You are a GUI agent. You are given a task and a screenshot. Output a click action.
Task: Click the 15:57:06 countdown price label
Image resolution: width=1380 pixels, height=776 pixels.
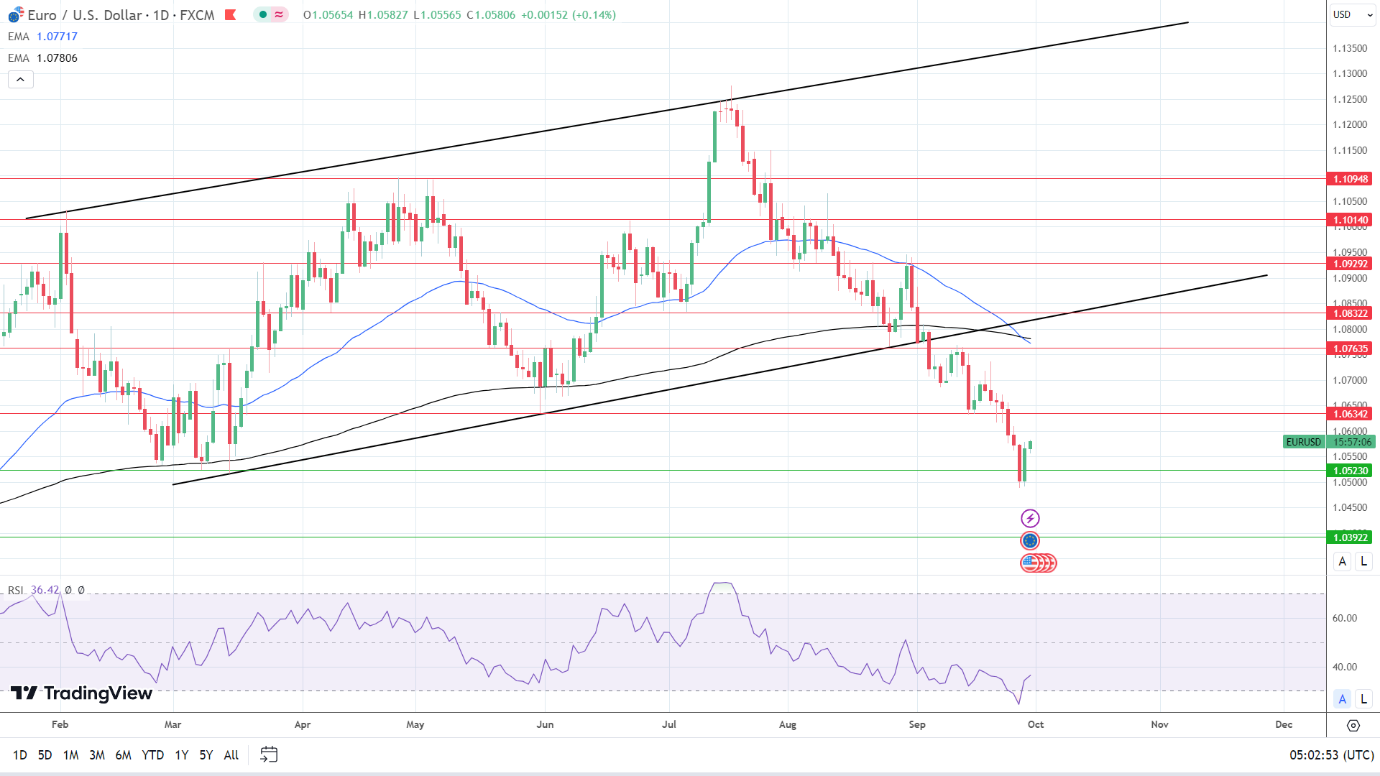1351,441
